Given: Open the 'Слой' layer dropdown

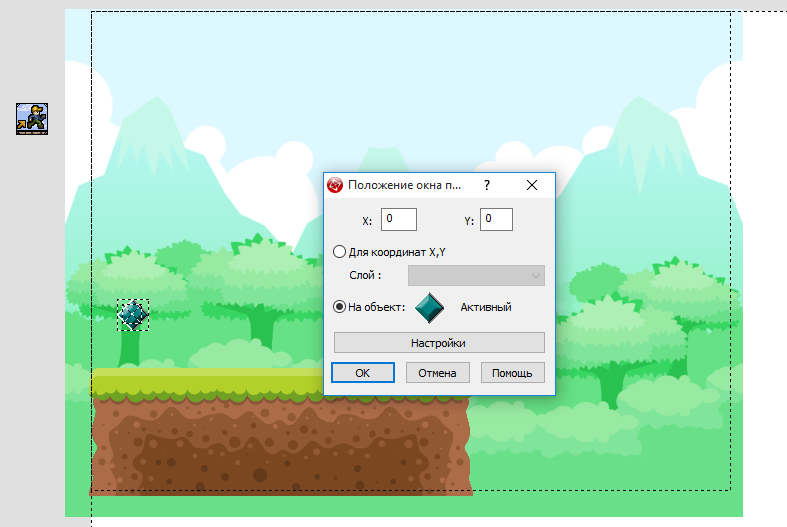Looking at the screenshot, I should (x=476, y=275).
